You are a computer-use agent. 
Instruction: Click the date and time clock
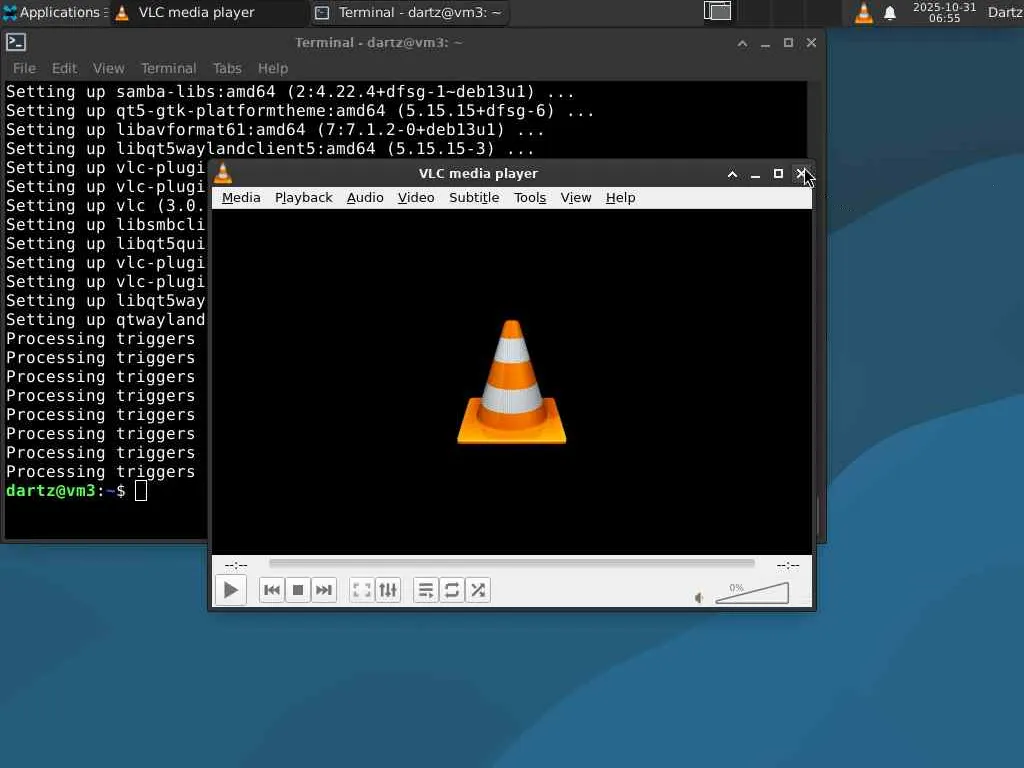(x=944, y=12)
